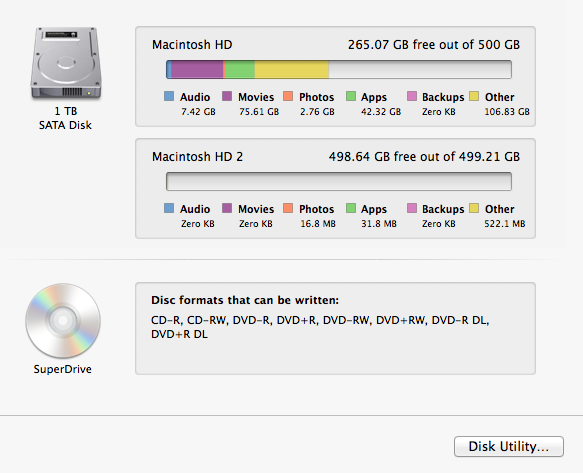This screenshot has height=473, width=583.
Task: Open Disk Utility button
Action: [509, 446]
